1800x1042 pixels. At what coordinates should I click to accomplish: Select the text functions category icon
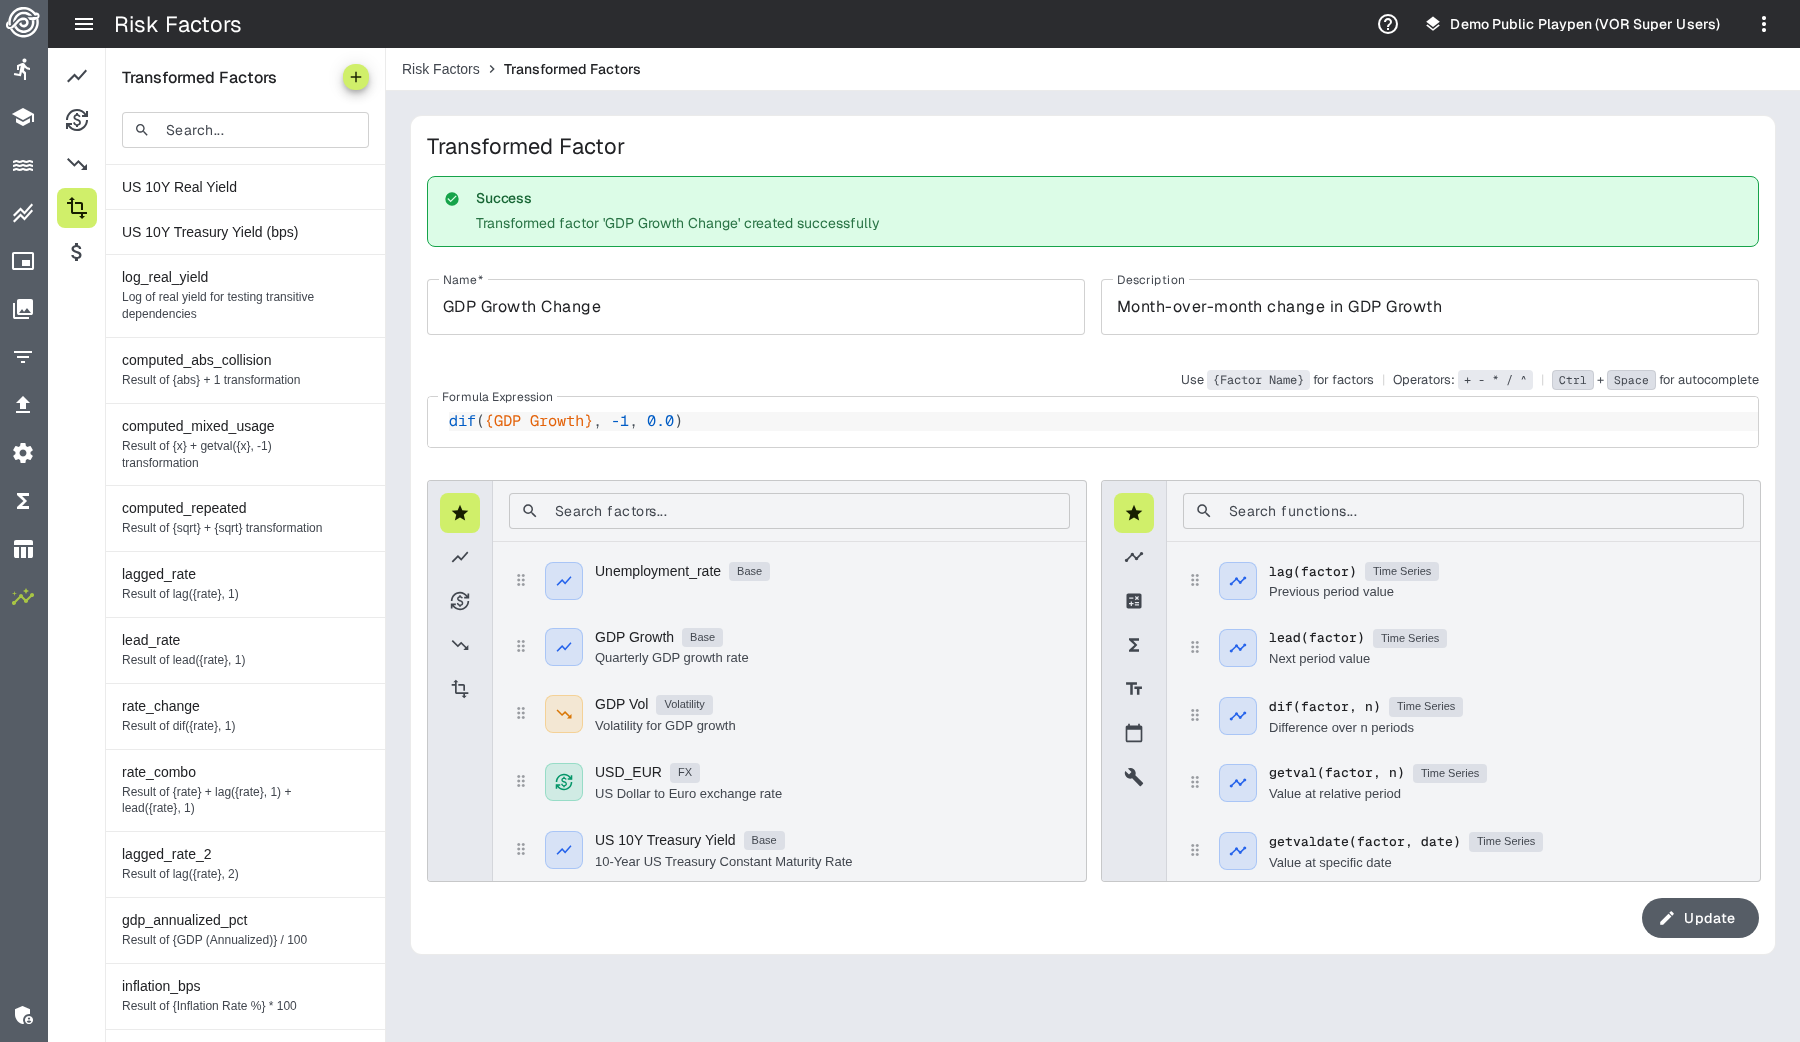click(x=1133, y=689)
